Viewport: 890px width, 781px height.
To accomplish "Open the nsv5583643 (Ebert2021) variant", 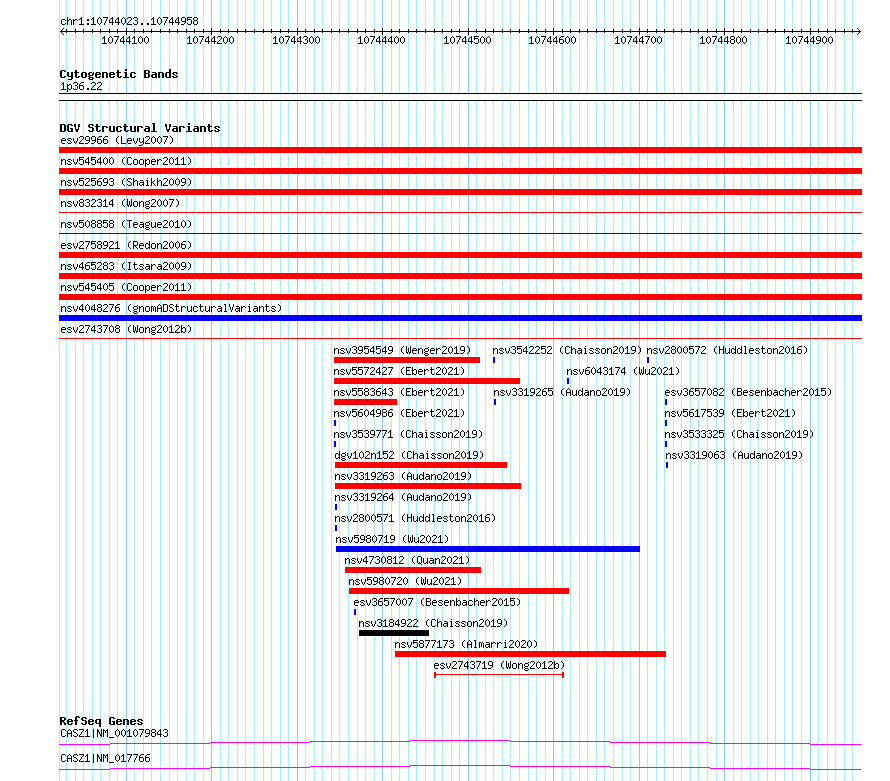I will (399, 392).
